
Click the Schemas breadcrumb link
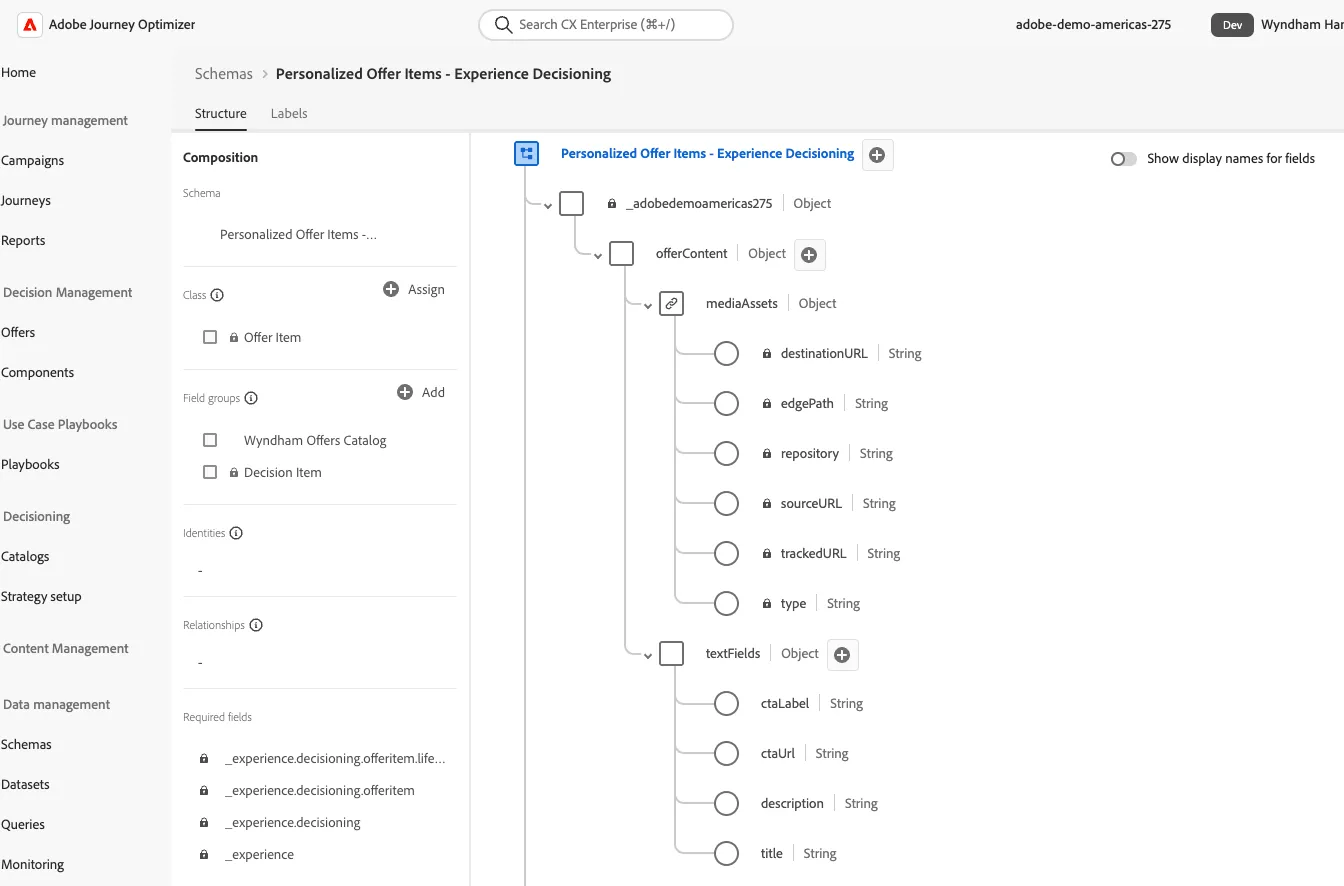point(224,73)
